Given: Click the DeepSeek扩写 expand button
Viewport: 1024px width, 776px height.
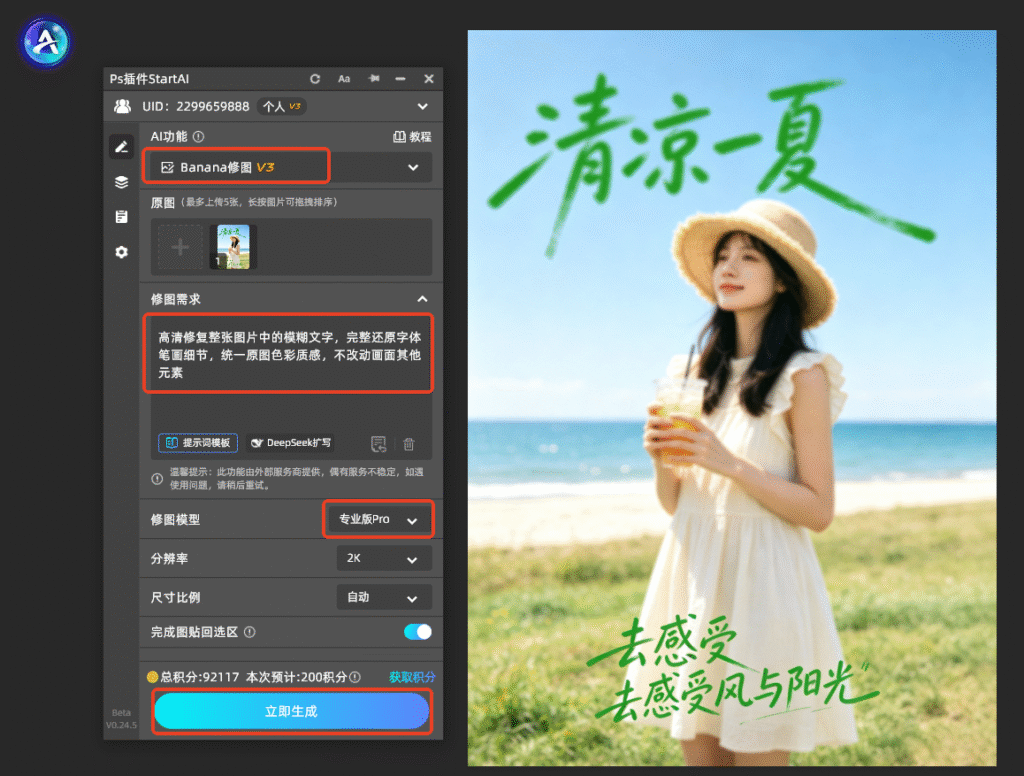Looking at the screenshot, I should 291,443.
